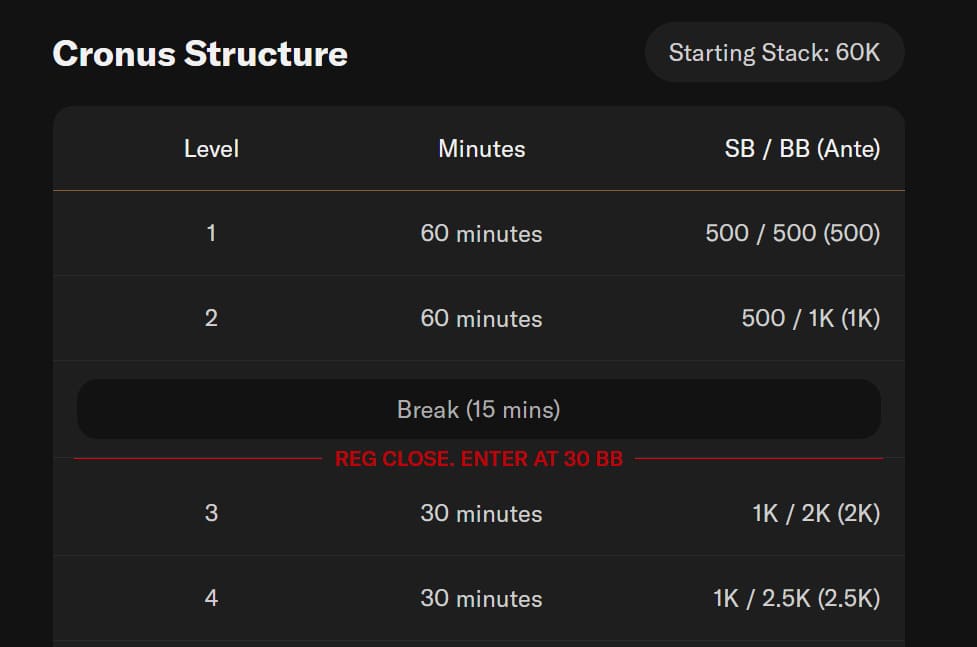
Task: Select the 1K / 2K (2K) blinds value
Action: pos(816,513)
